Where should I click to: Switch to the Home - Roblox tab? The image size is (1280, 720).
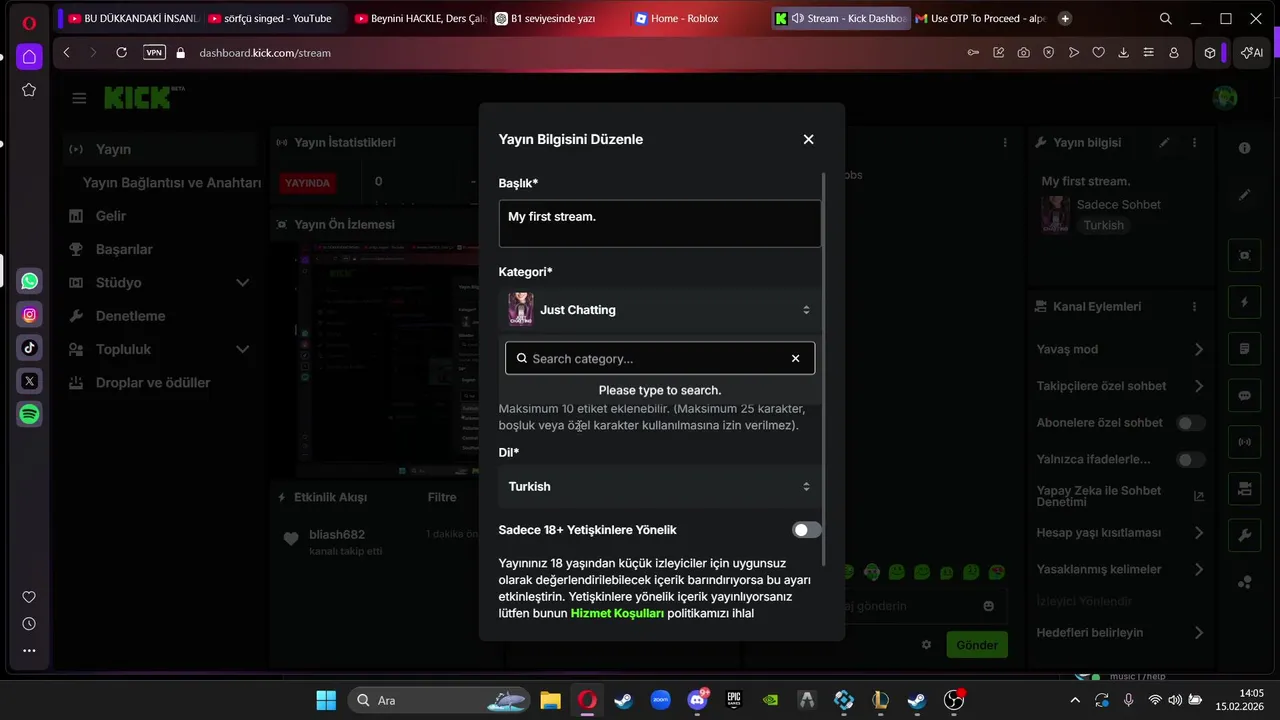tap(697, 18)
